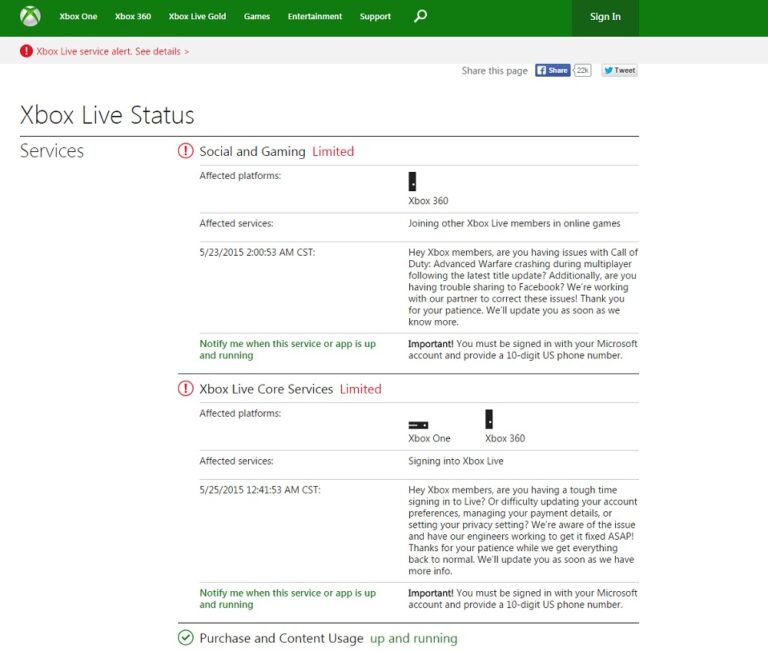768x651 pixels.
Task: Click the timestamp '5/25/2015 12:41:53 AM CST:'
Action: (x=260, y=490)
